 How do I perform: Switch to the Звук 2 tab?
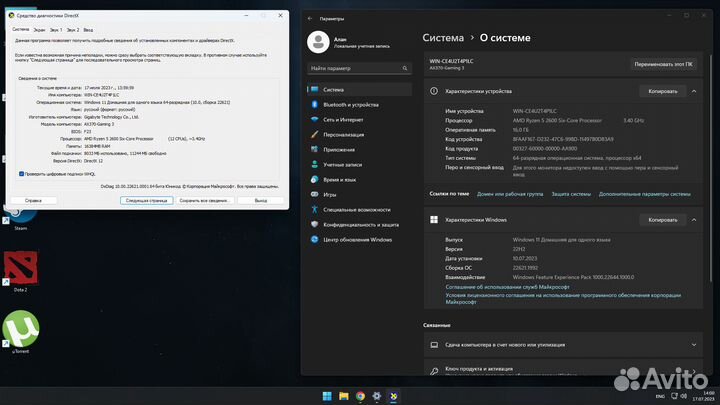(x=73, y=30)
